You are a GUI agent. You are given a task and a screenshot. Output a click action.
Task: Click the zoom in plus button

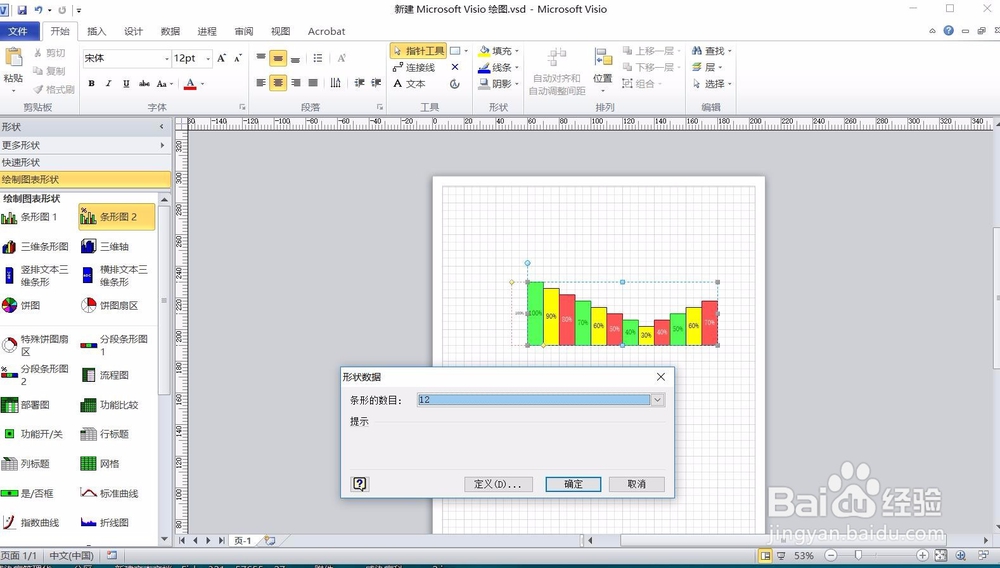[x=923, y=555]
